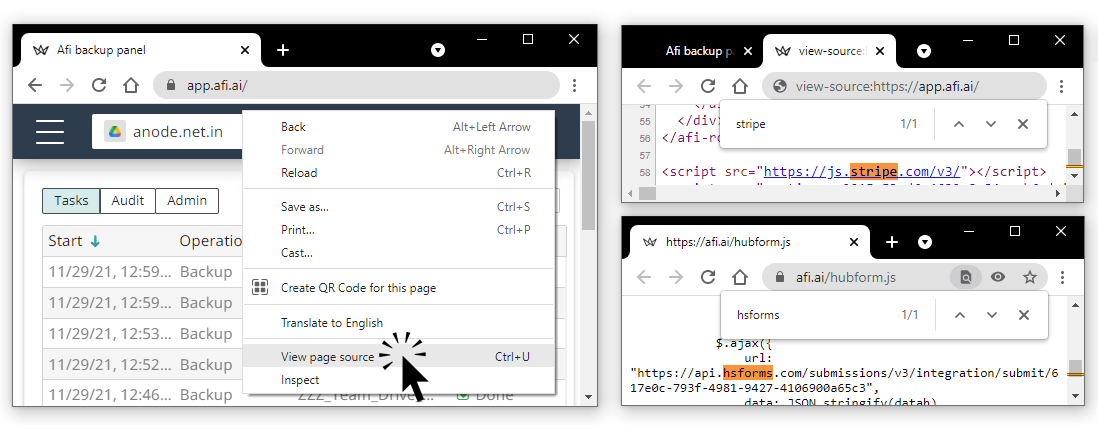
Task: Close Afi backup tab in view-source window
Action: pos(748,51)
